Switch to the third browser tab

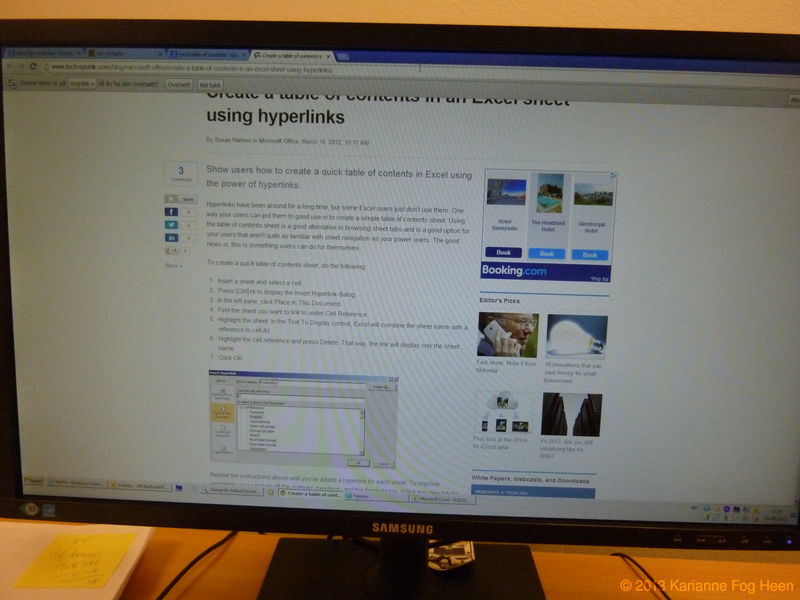pos(208,55)
